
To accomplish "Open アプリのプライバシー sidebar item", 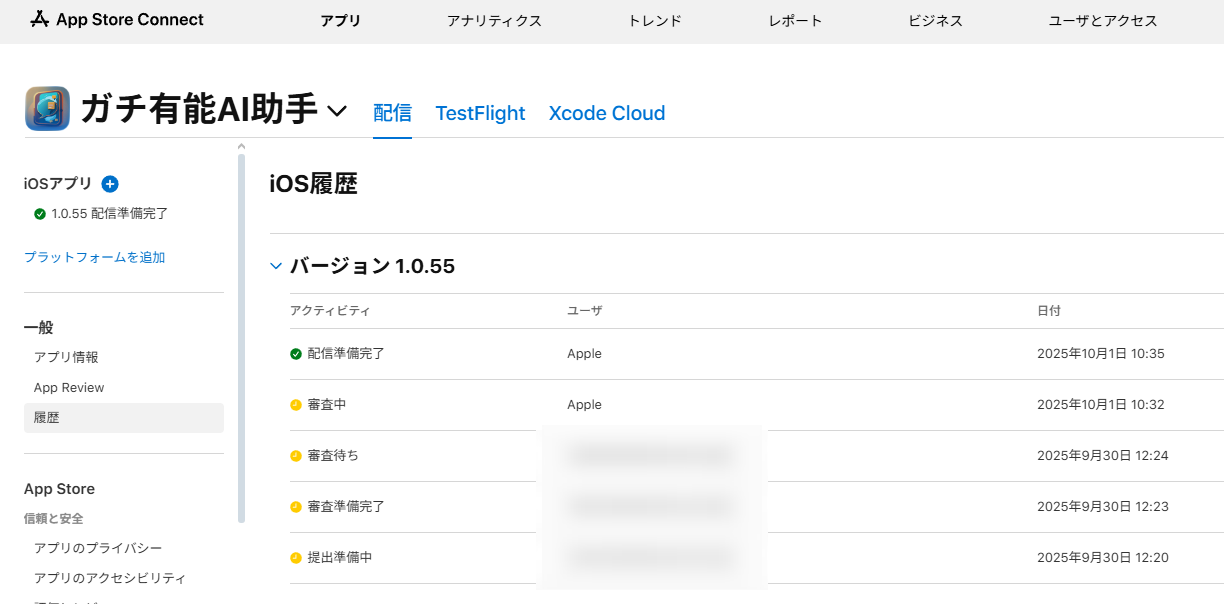I will click(x=98, y=549).
